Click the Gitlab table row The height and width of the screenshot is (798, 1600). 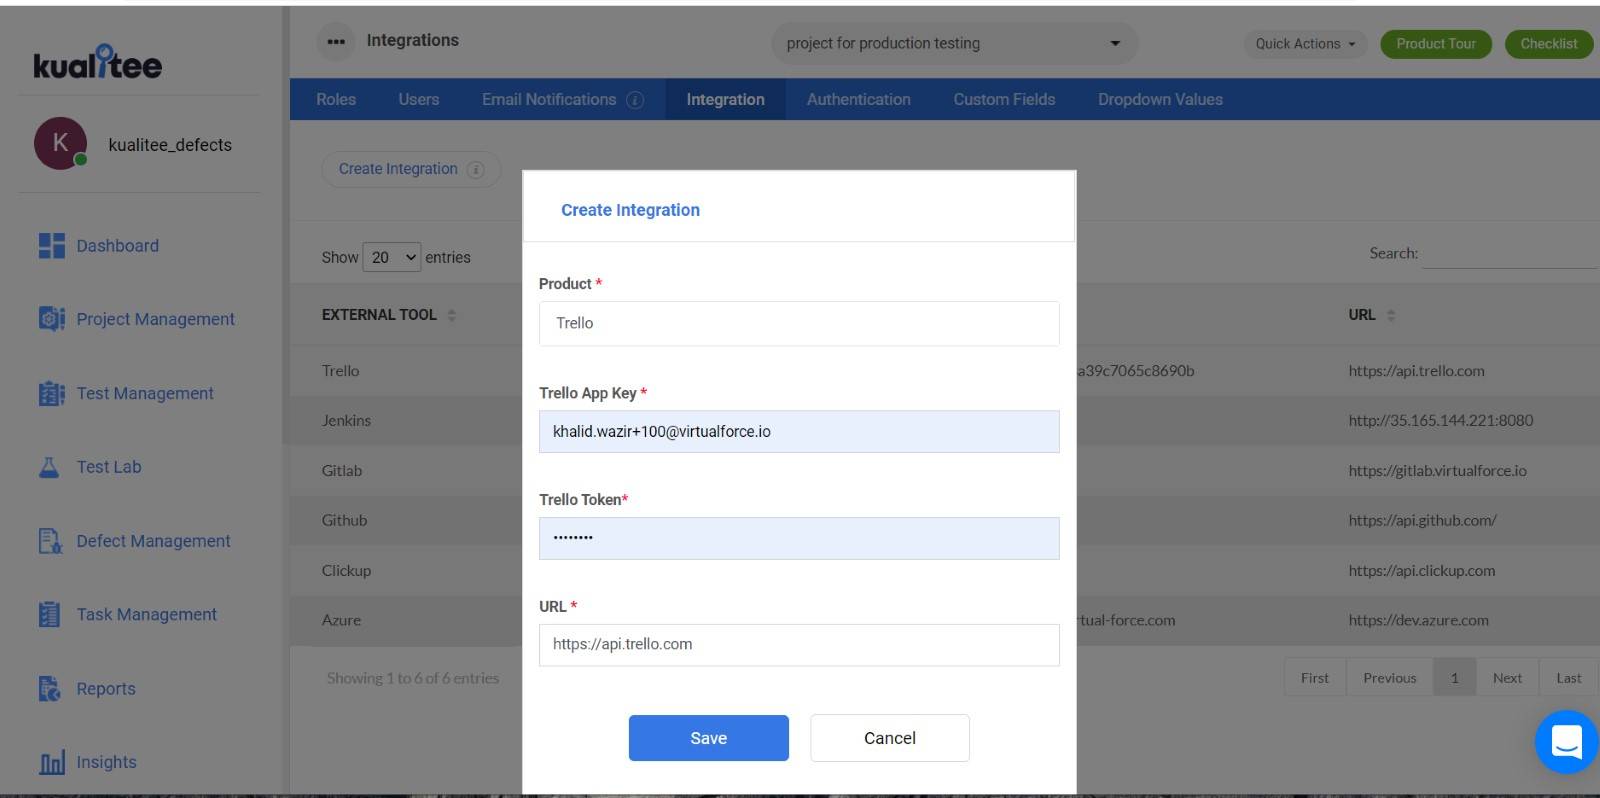click(945, 470)
